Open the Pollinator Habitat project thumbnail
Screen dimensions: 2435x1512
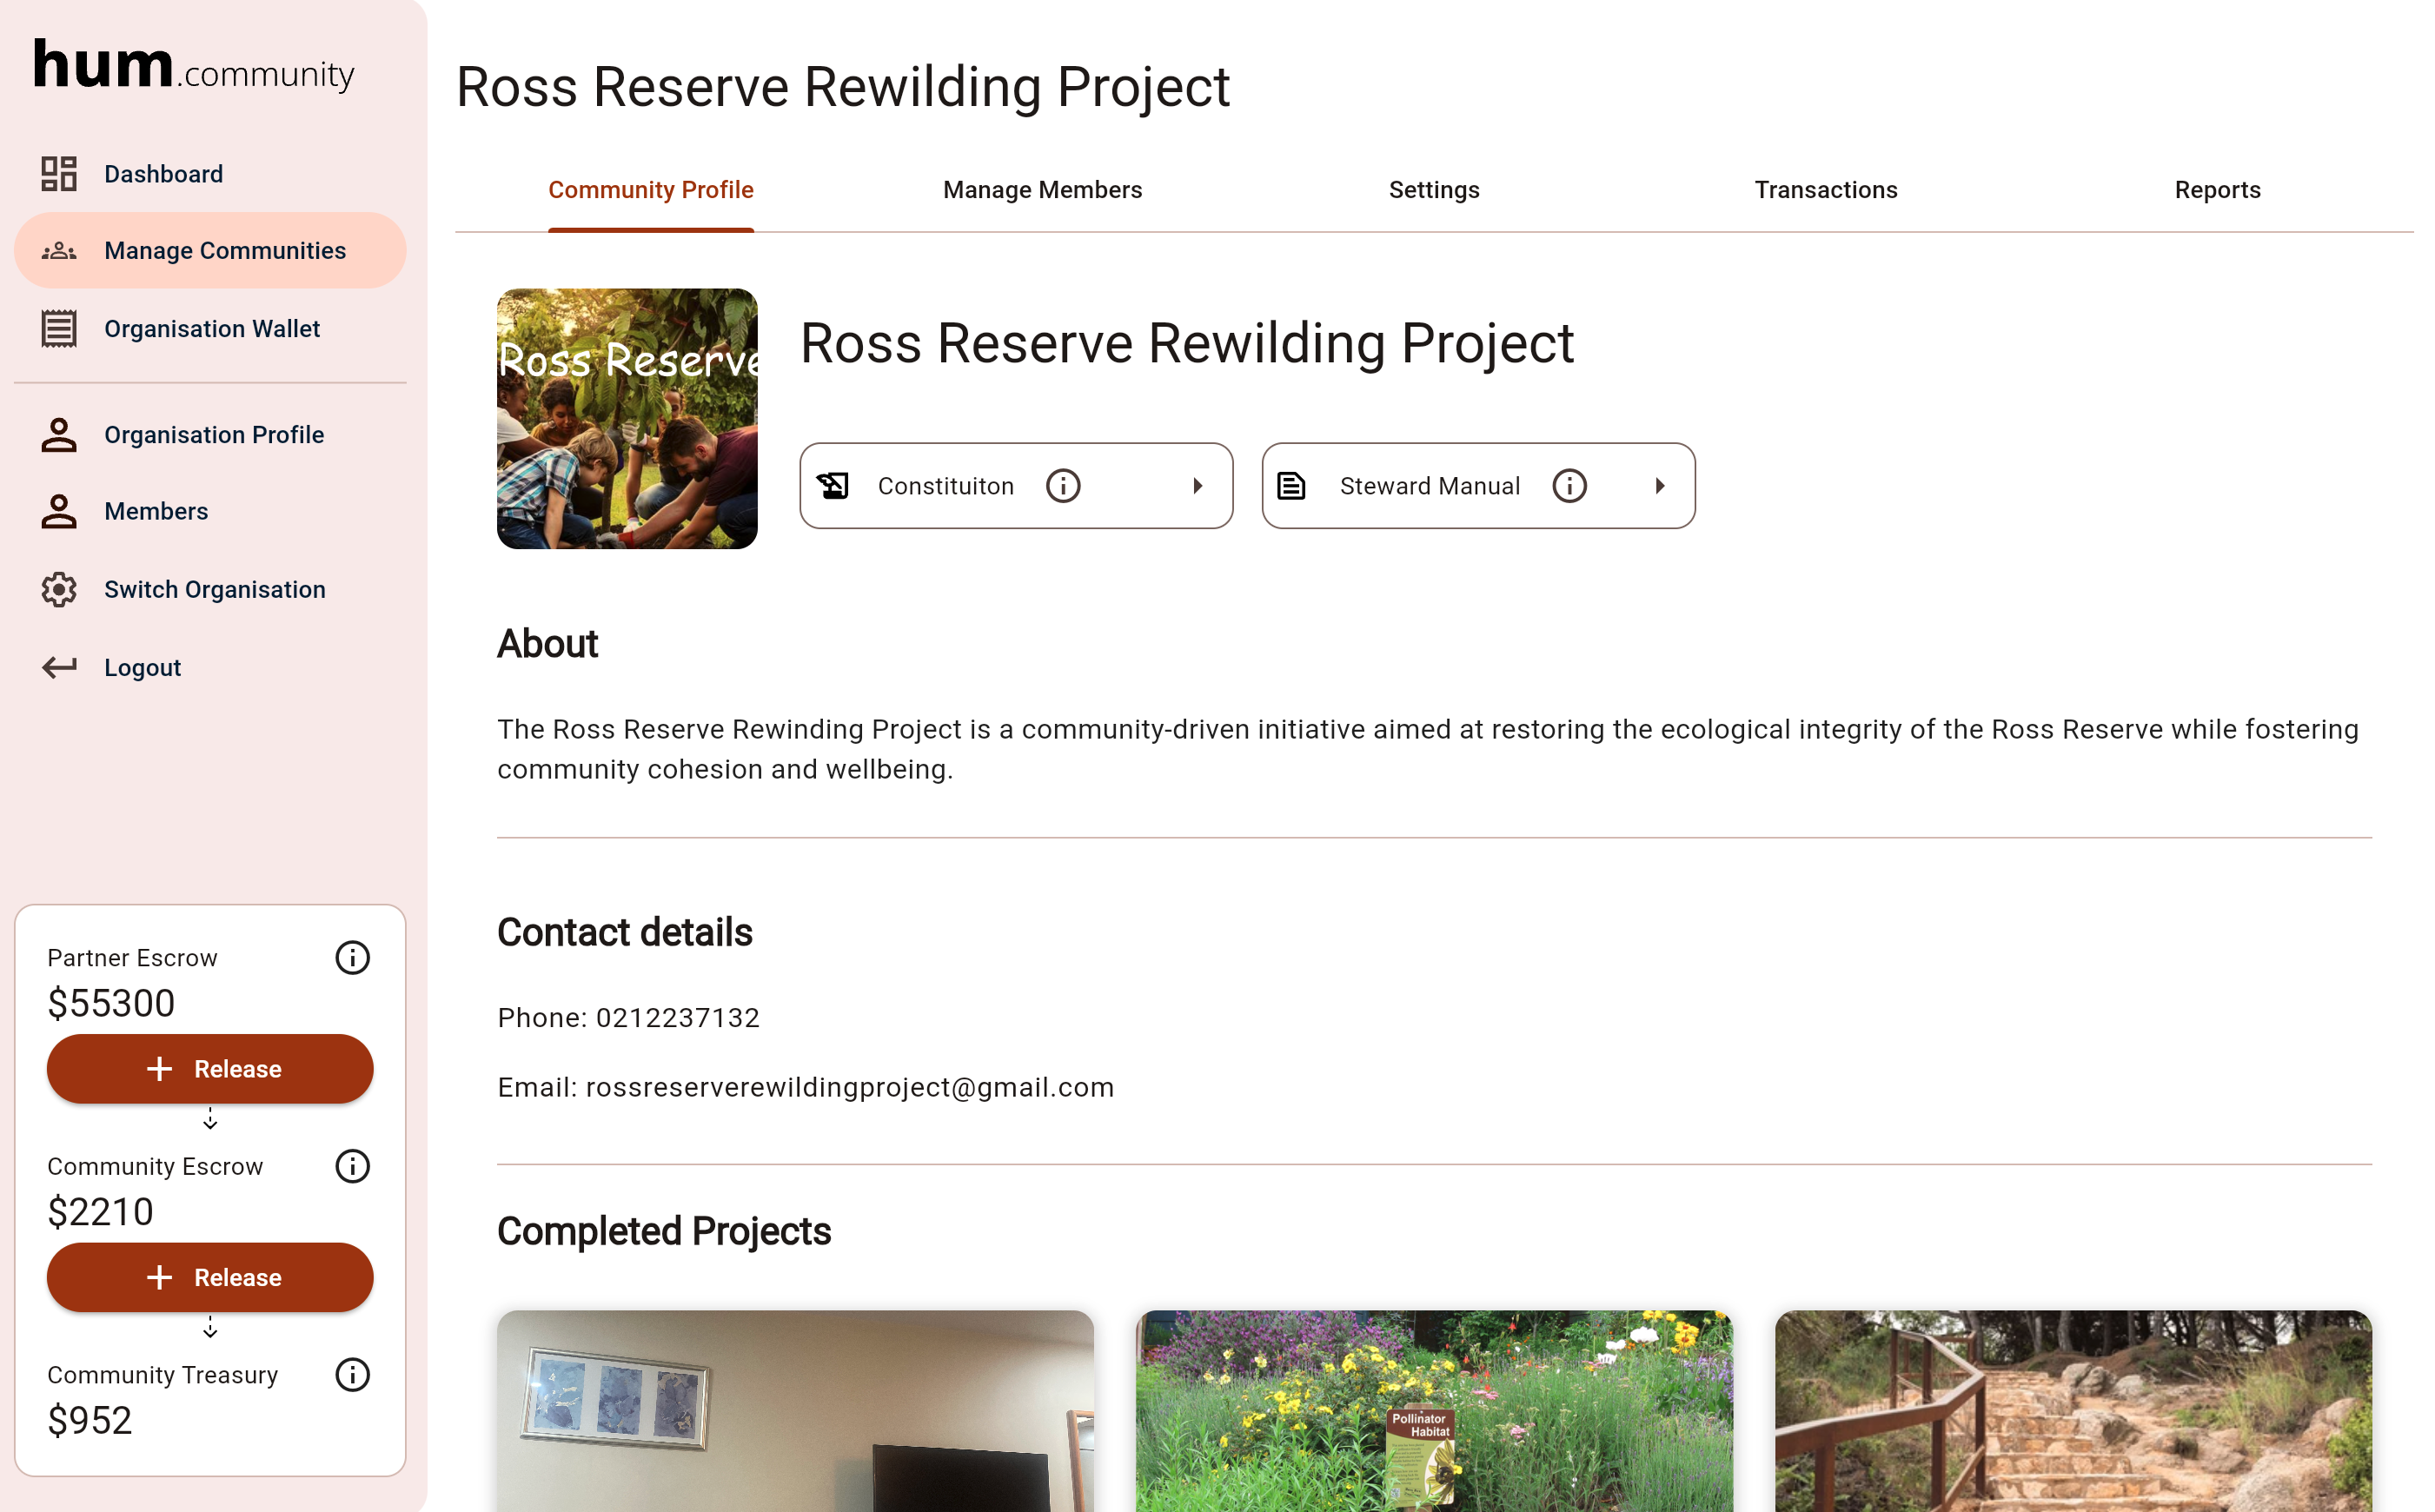[x=1434, y=1410]
